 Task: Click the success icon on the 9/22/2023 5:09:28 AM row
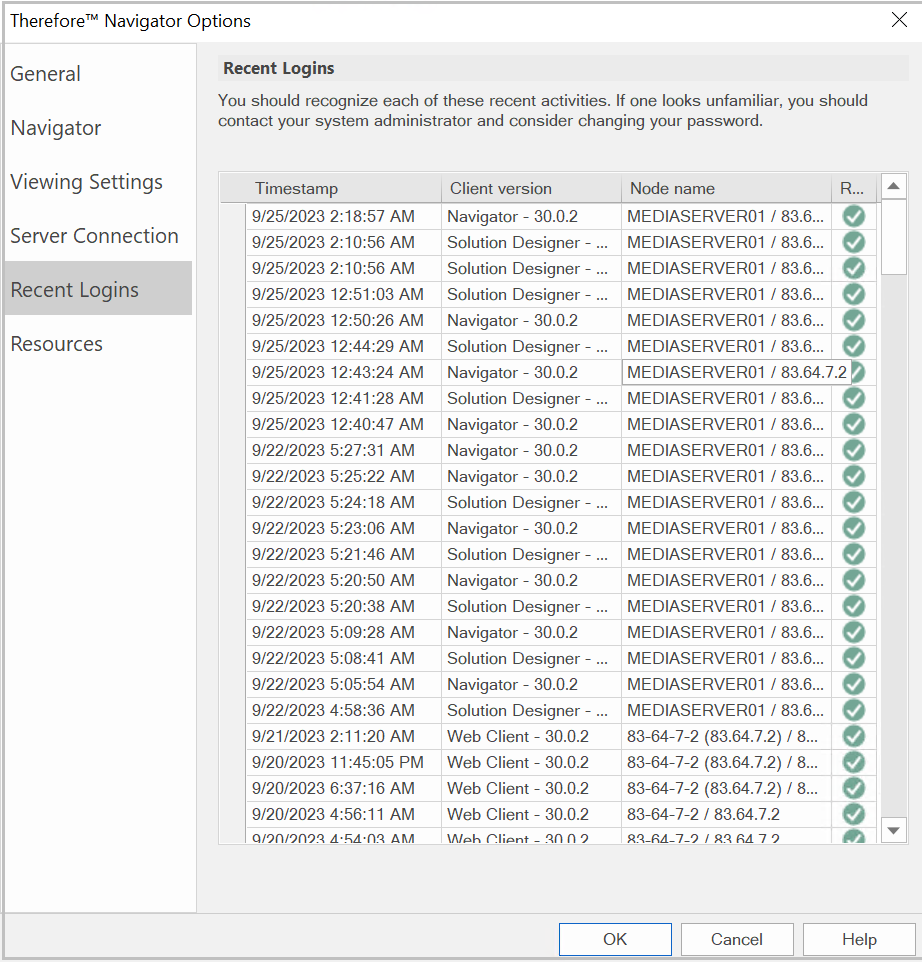[x=854, y=632]
